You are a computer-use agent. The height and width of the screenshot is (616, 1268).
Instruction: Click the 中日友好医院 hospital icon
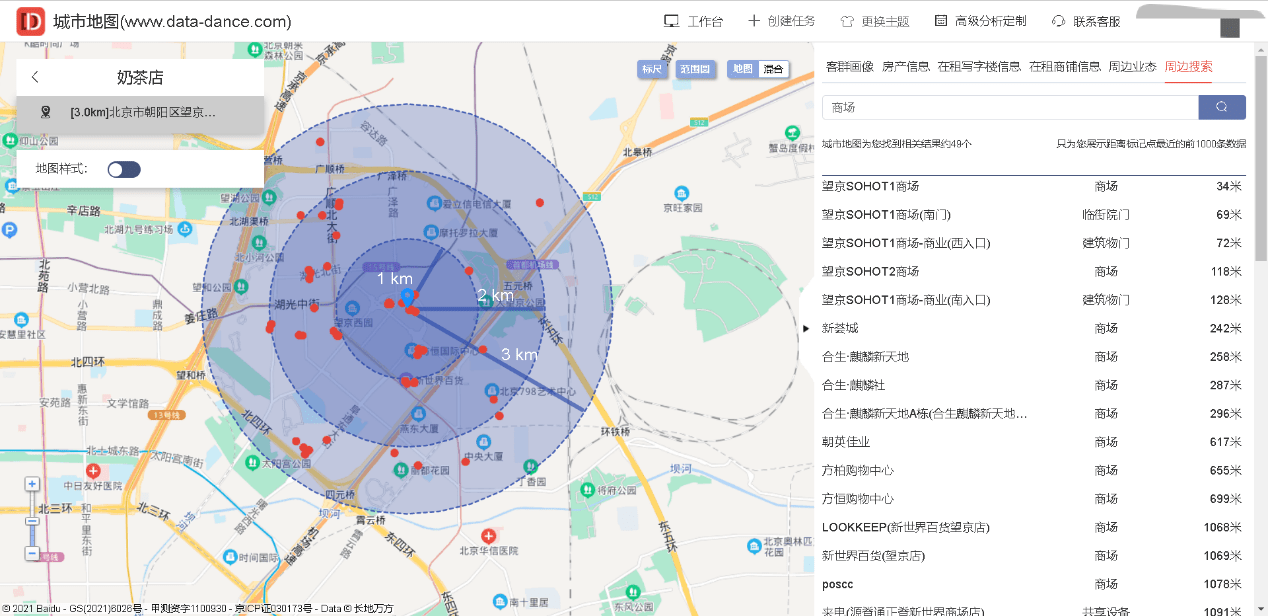[x=93, y=470]
